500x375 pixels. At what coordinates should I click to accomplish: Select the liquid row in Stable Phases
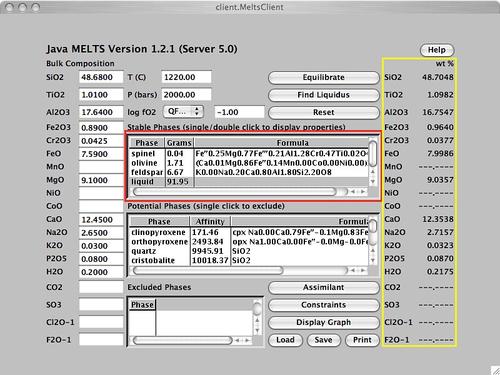[x=249, y=182]
